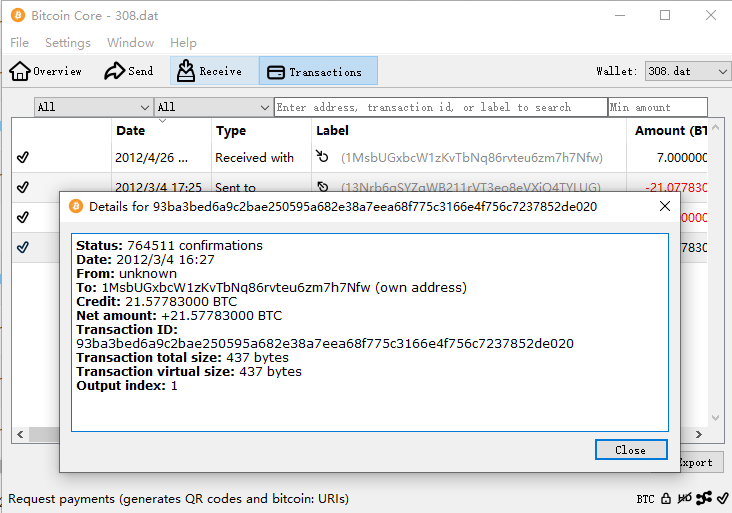The image size is (732, 513).
Task: Click the sync checkmark status icon
Action: (x=722, y=498)
